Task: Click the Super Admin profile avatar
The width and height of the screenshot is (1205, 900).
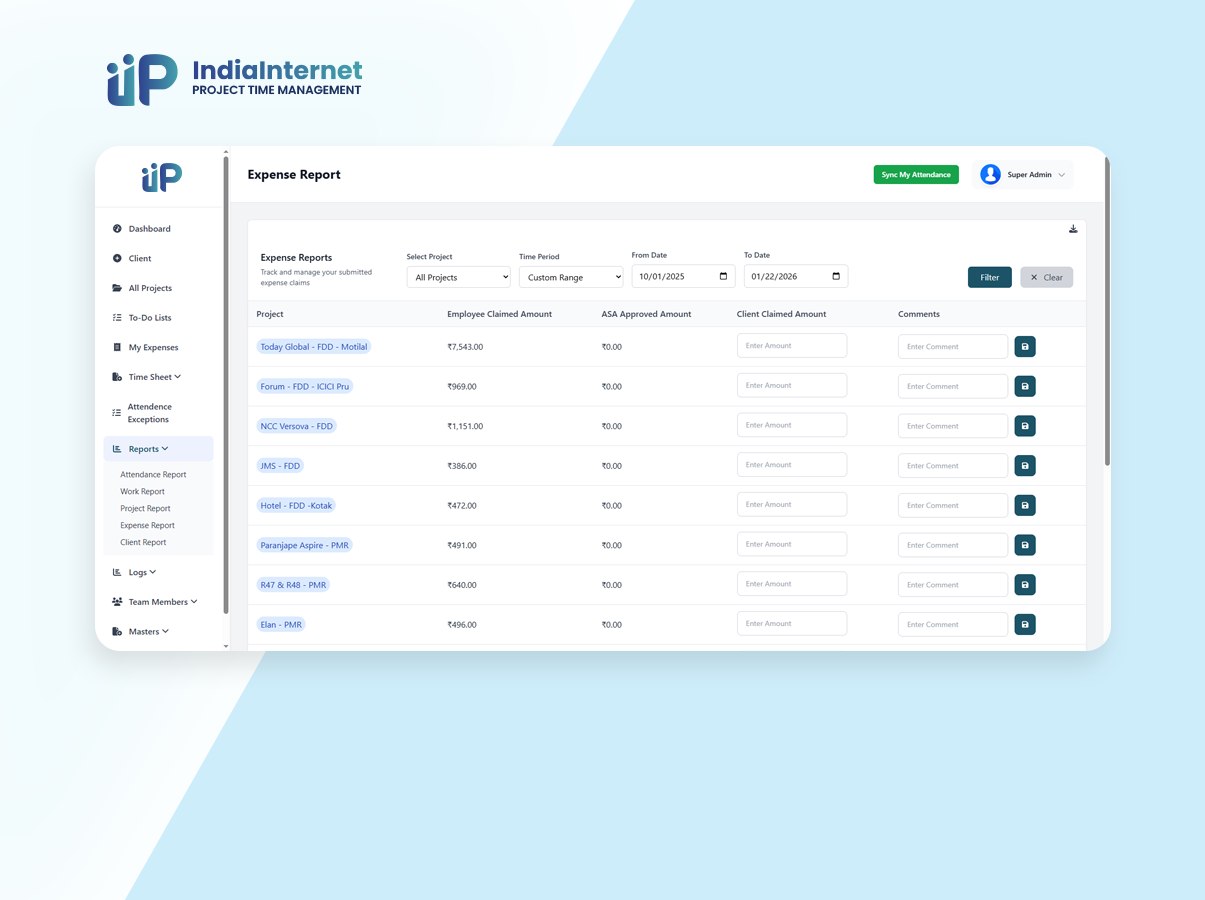Action: (x=990, y=175)
